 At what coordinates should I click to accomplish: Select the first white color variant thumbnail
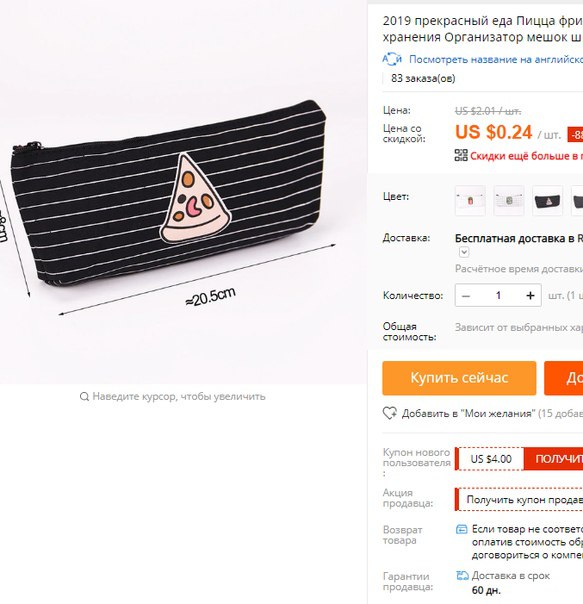tap(470, 201)
